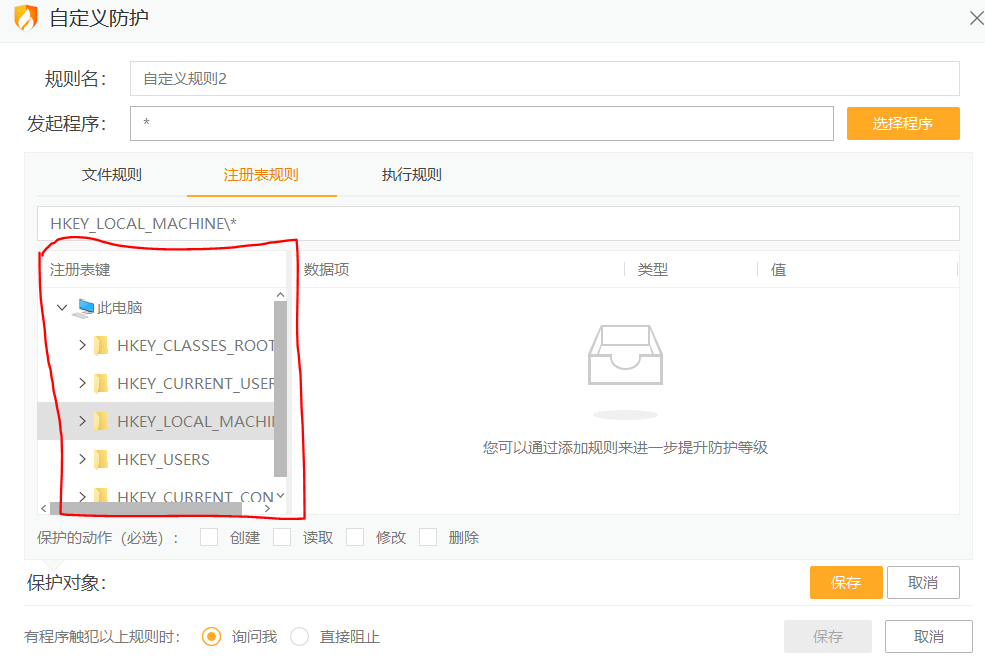Click the tree scrollbar up arrow
985x659 pixels.
pos(280,295)
